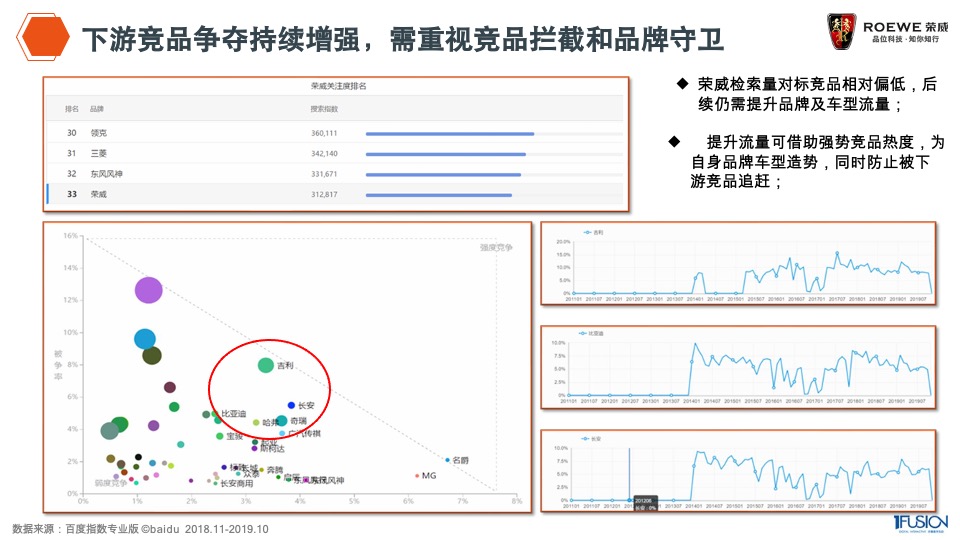Click the light blue 广汽传祺 dot
The image size is (960, 540).
(x=282, y=433)
